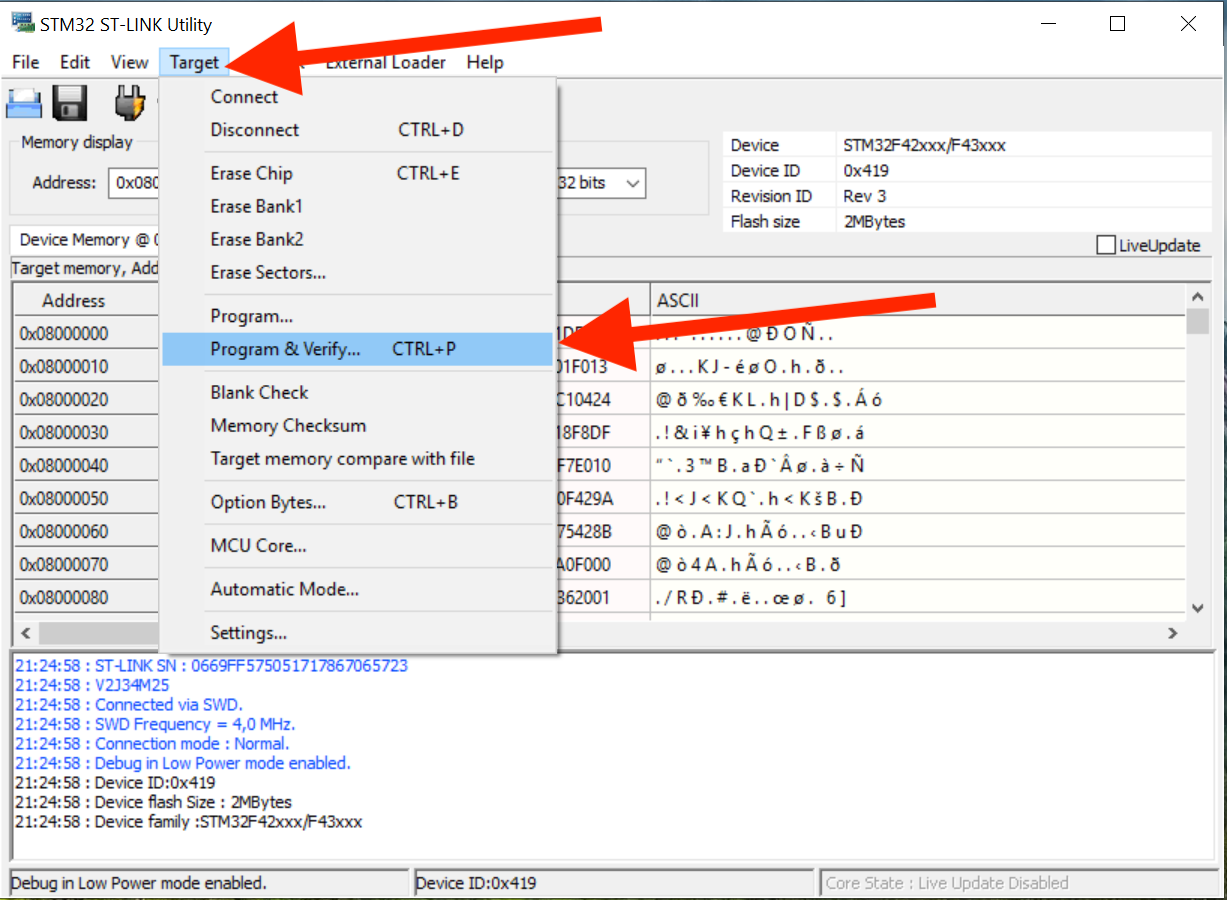Click the Connect to target plug icon
Screen dimensions: 1227x900
point(129,102)
